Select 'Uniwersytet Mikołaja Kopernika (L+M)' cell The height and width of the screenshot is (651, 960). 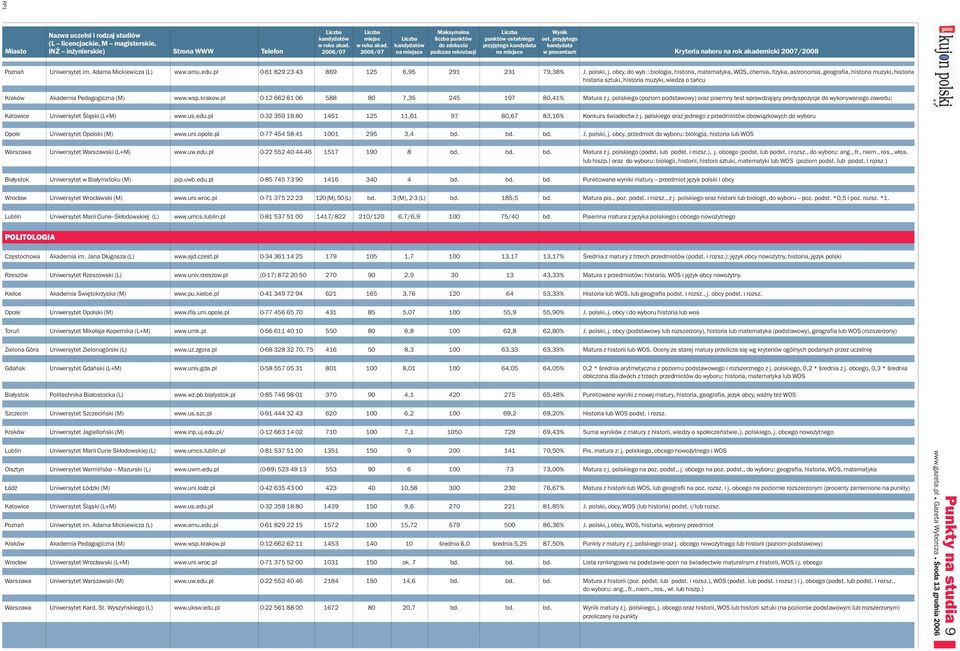click(x=100, y=331)
